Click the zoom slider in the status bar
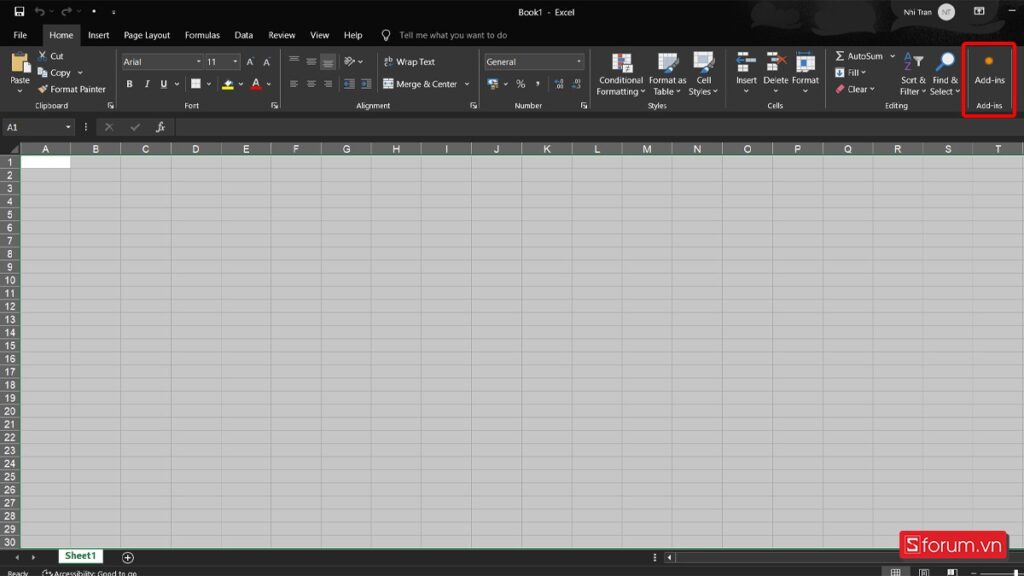Image resolution: width=1024 pixels, height=576 pixels. coord(997,573)
